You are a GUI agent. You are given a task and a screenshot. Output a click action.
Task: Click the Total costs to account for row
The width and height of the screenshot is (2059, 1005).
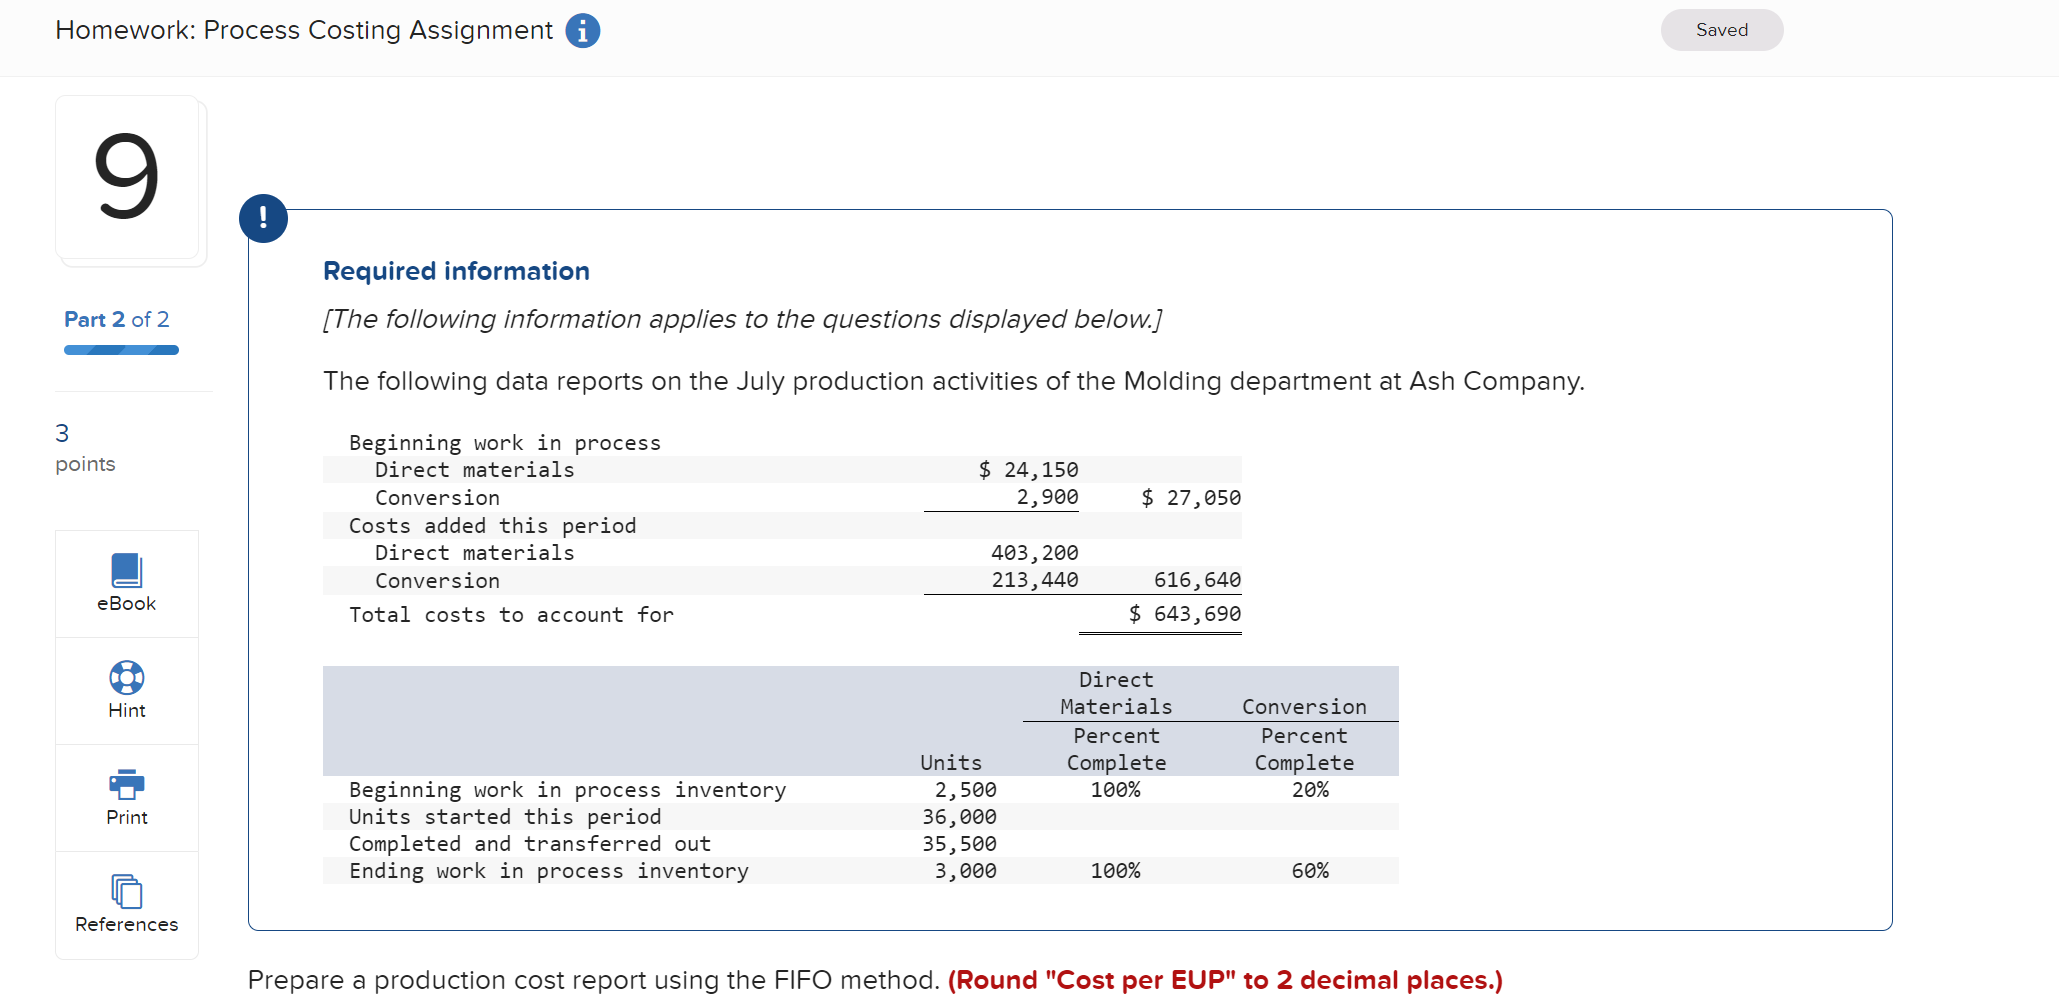pos(511,614)
